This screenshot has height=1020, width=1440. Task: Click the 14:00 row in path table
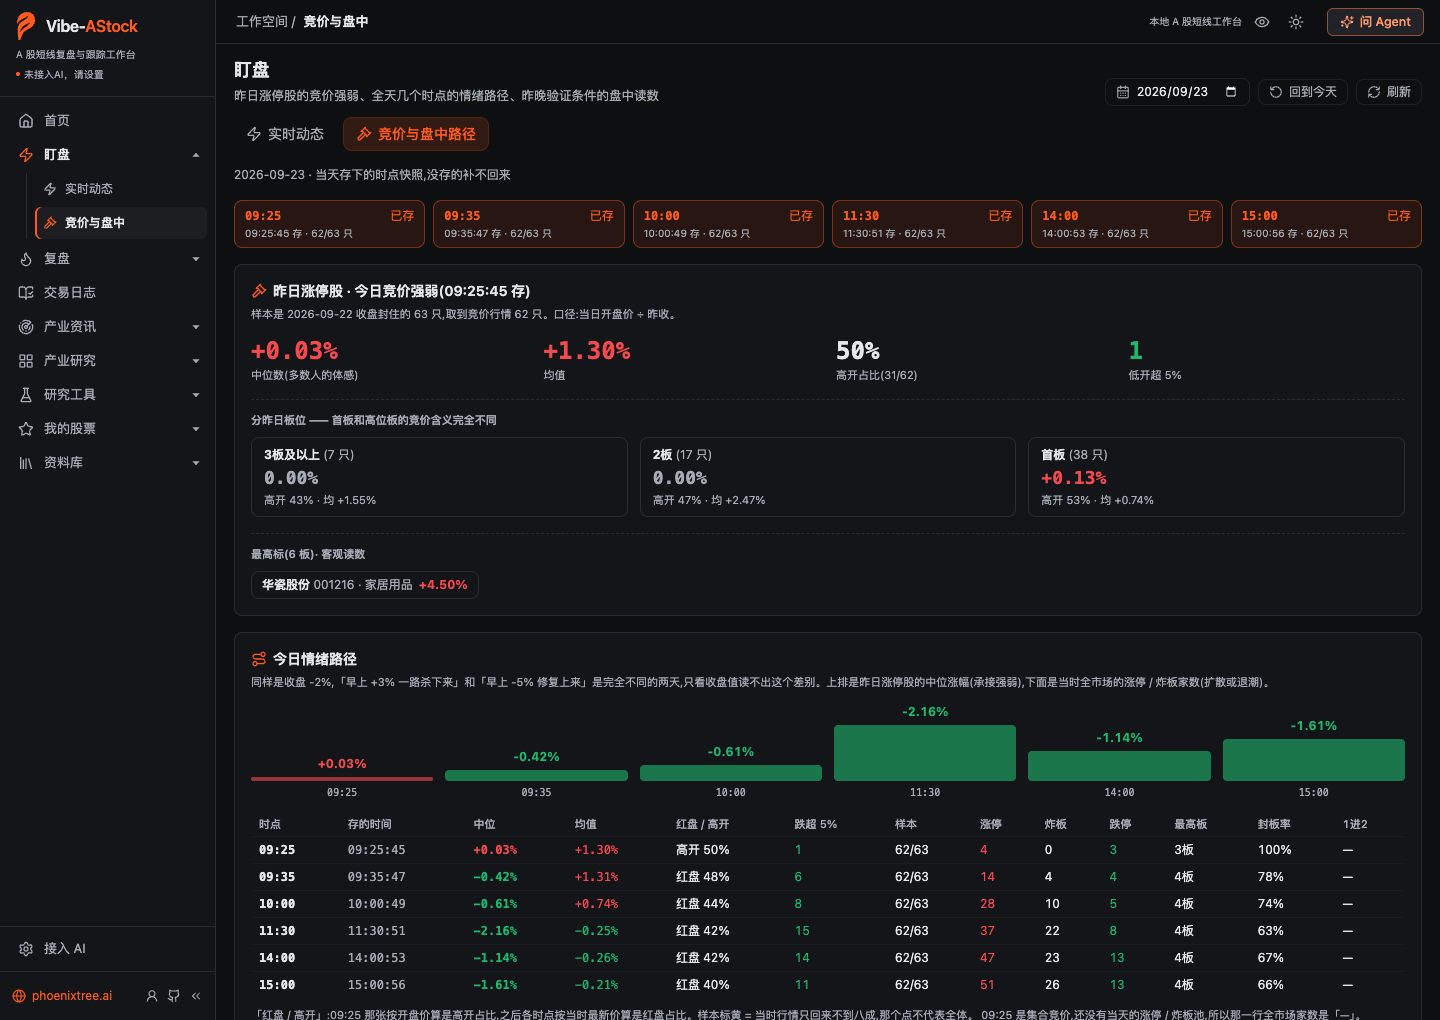[828, 958]
